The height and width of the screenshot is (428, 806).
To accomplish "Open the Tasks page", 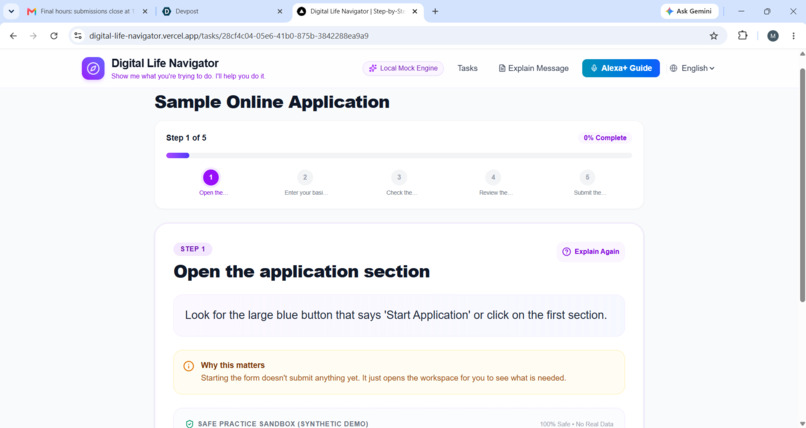I will click(x=467, y=68).
